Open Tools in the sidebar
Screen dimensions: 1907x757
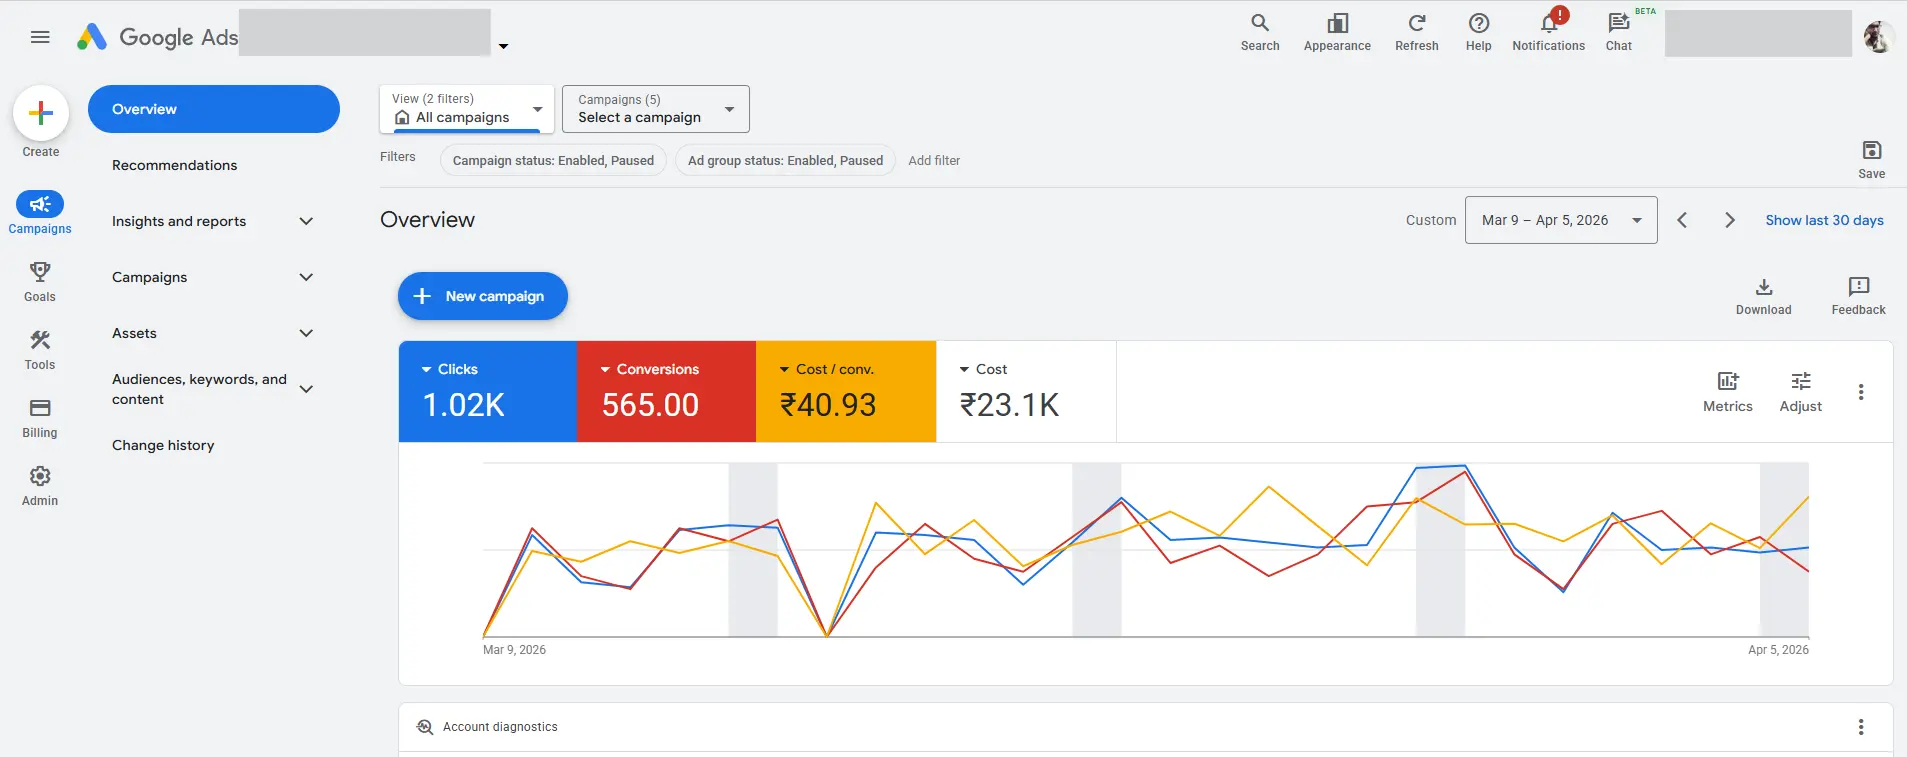coord(40,349)
